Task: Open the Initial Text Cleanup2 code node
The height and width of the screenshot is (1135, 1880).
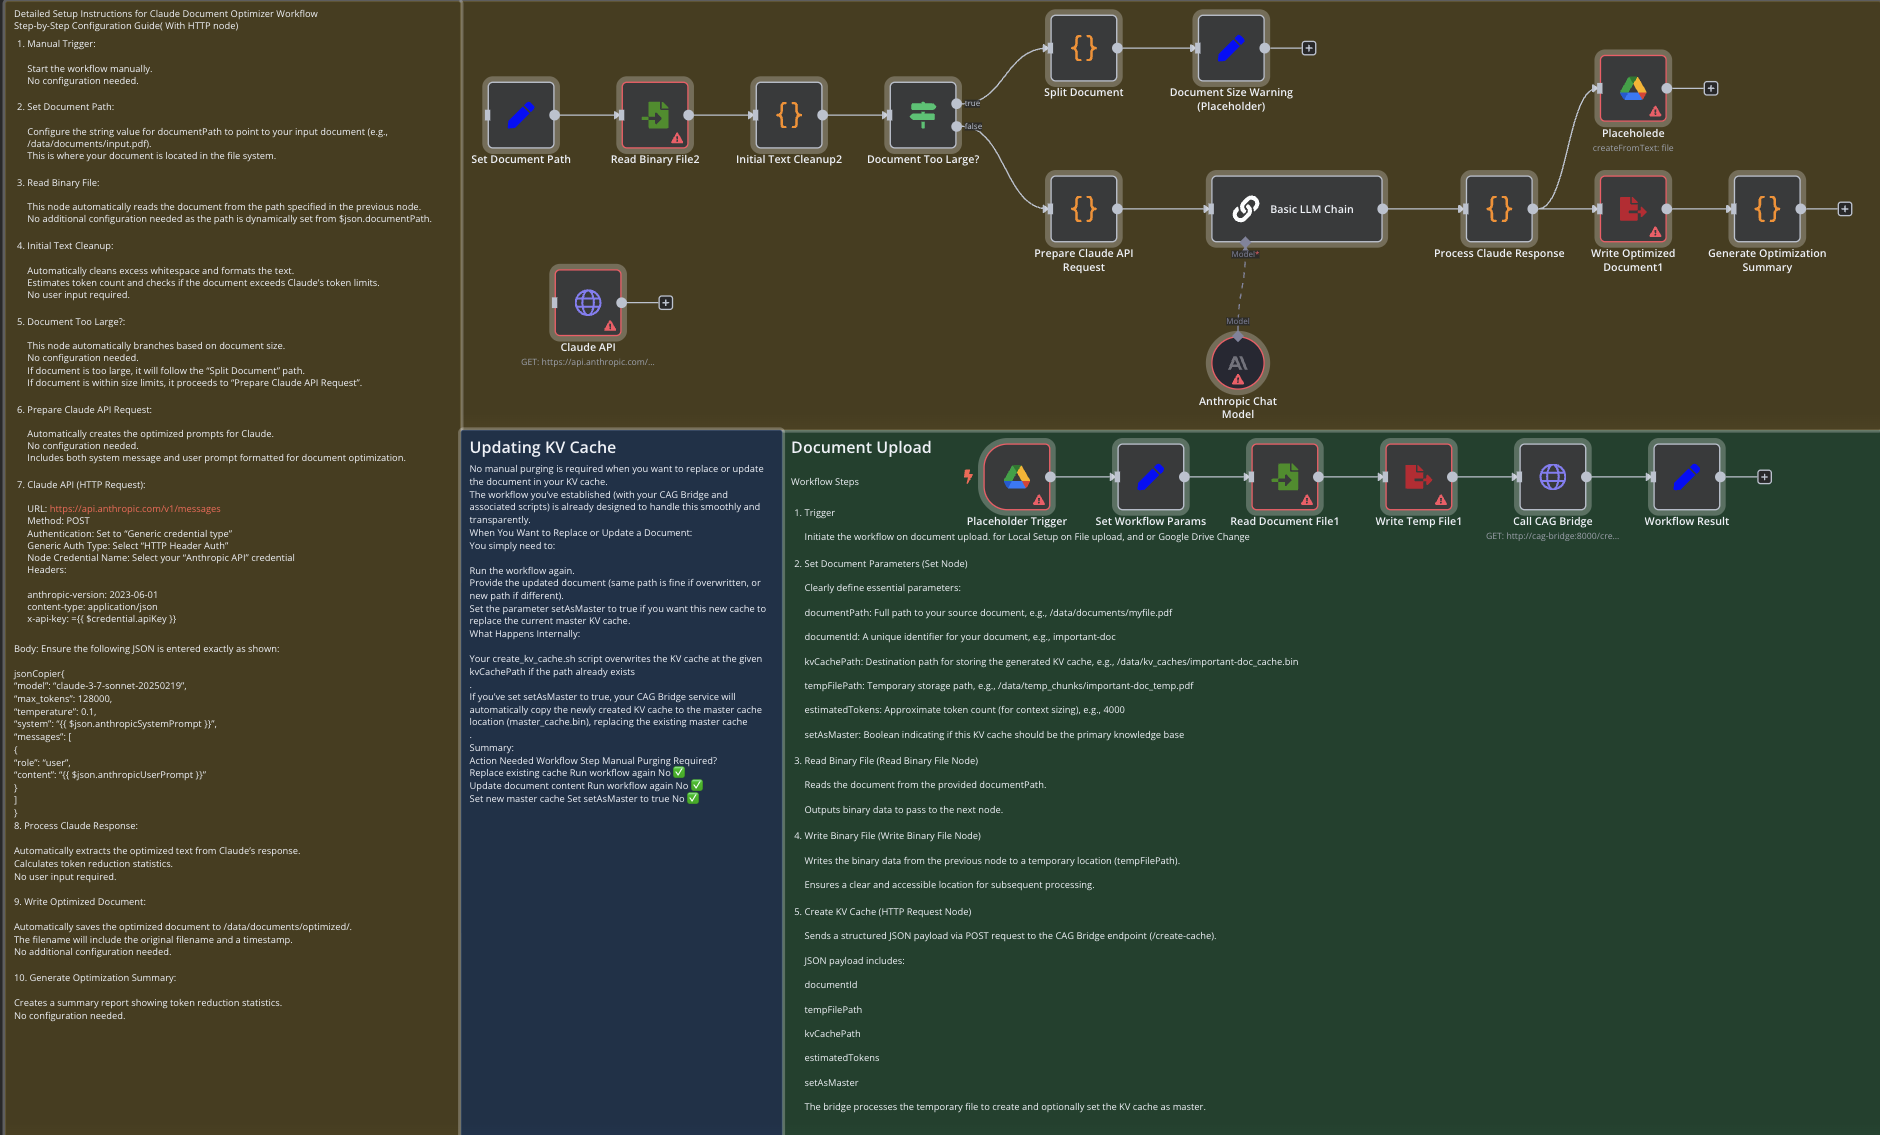Action: 789,115
